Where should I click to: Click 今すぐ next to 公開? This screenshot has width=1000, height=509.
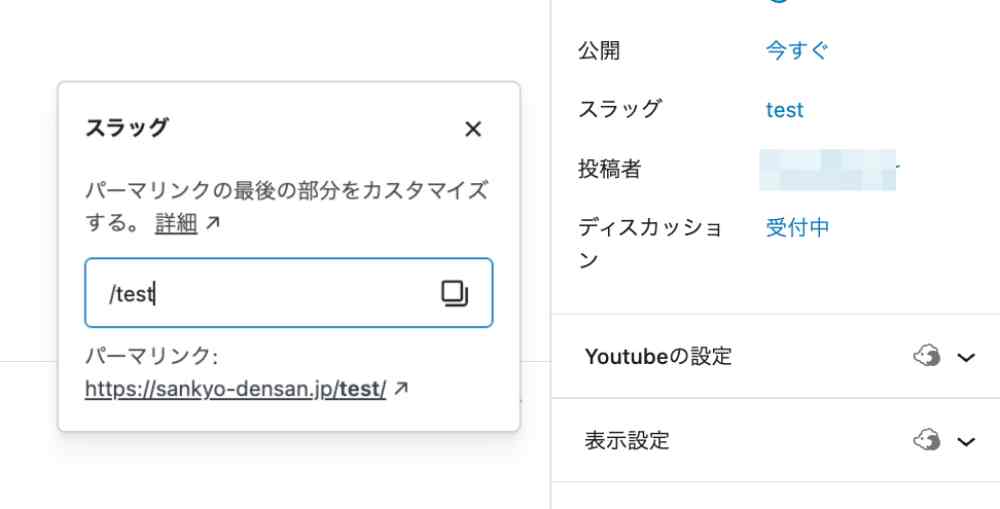coord(797,50)
